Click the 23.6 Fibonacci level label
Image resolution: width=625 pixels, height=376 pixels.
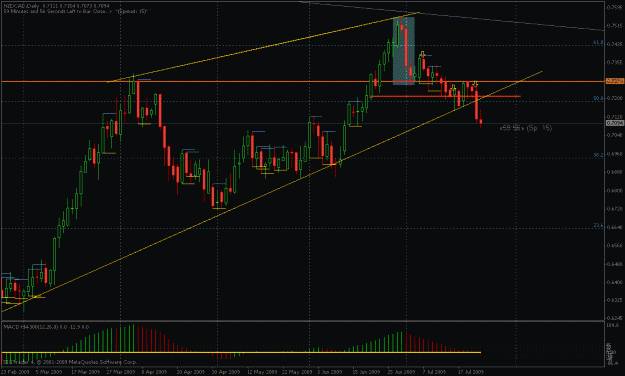(598, 225)
